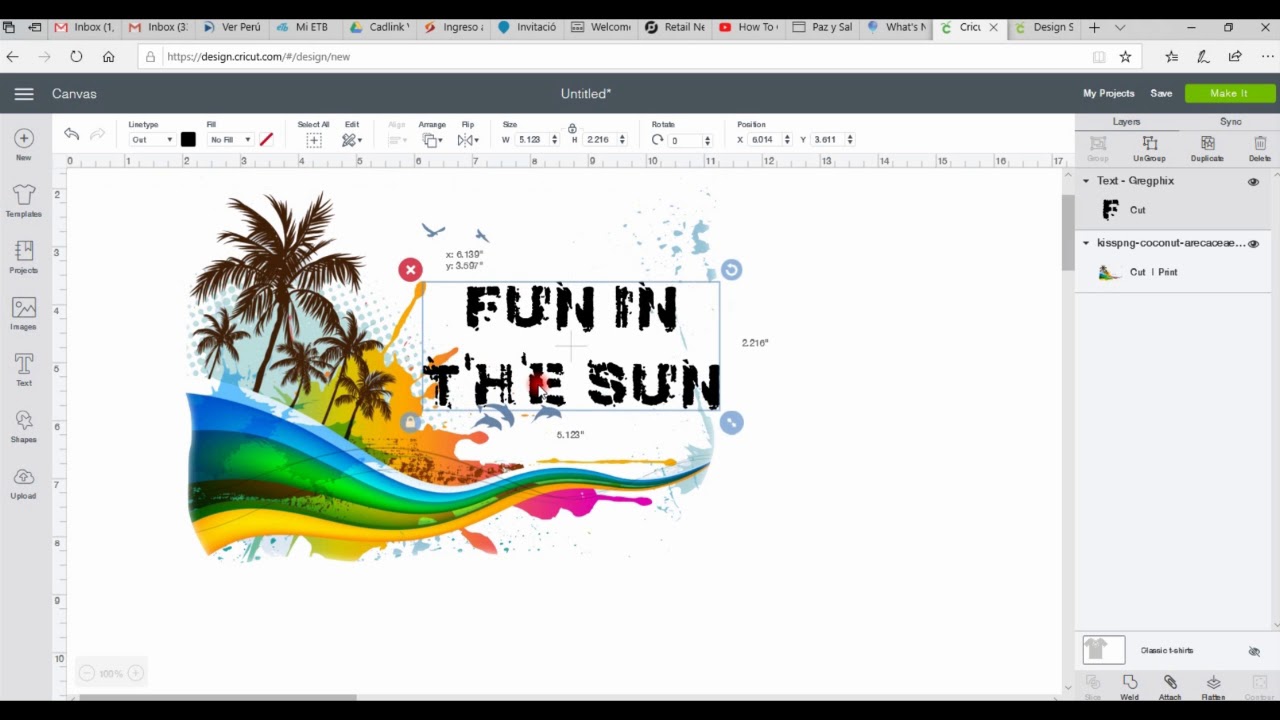
Task: Open the Shapes tool
Action: click(x=23, y=427)
